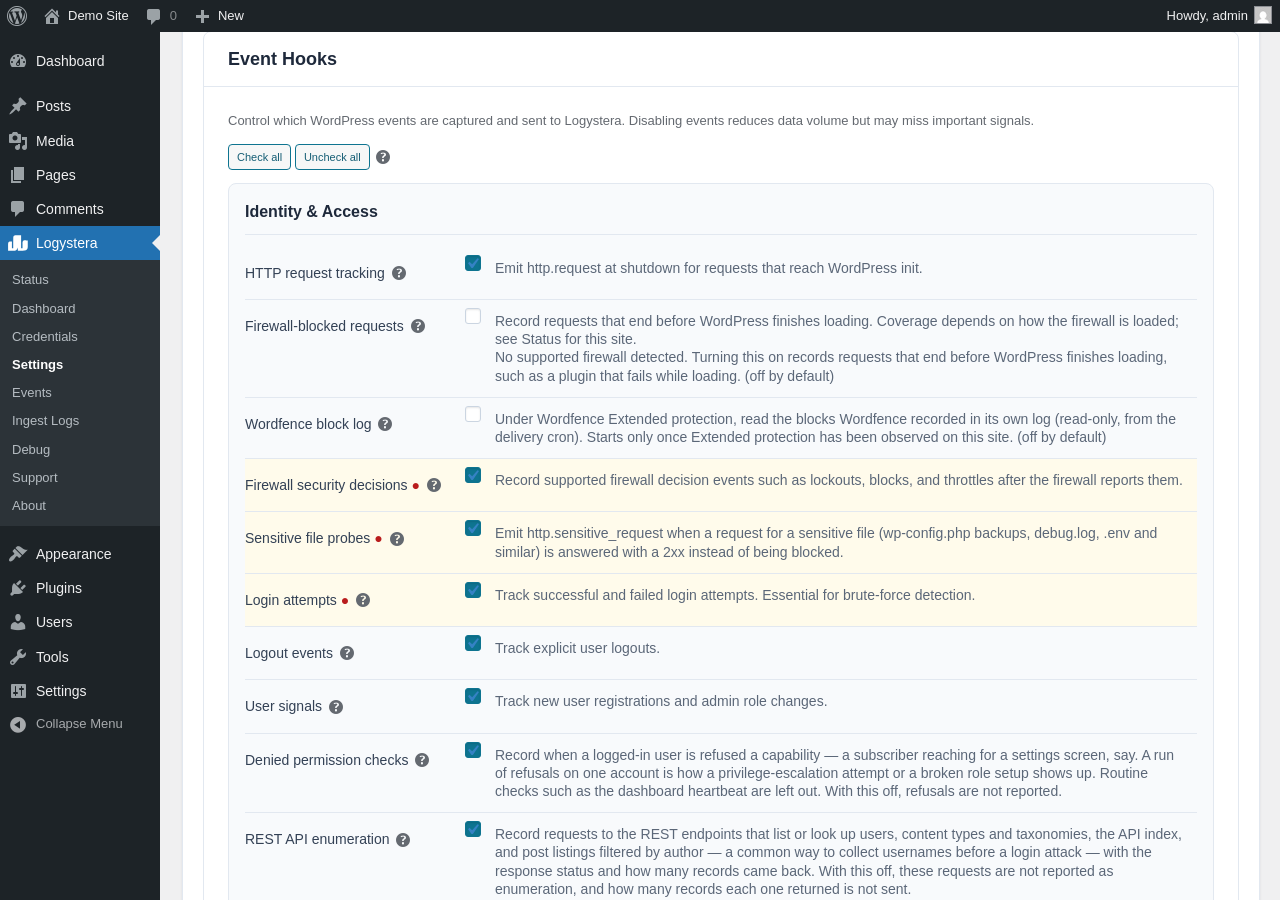1280x900 pixels.
Task: Show help for Firewall security decisions
Action: coord(434,485)
